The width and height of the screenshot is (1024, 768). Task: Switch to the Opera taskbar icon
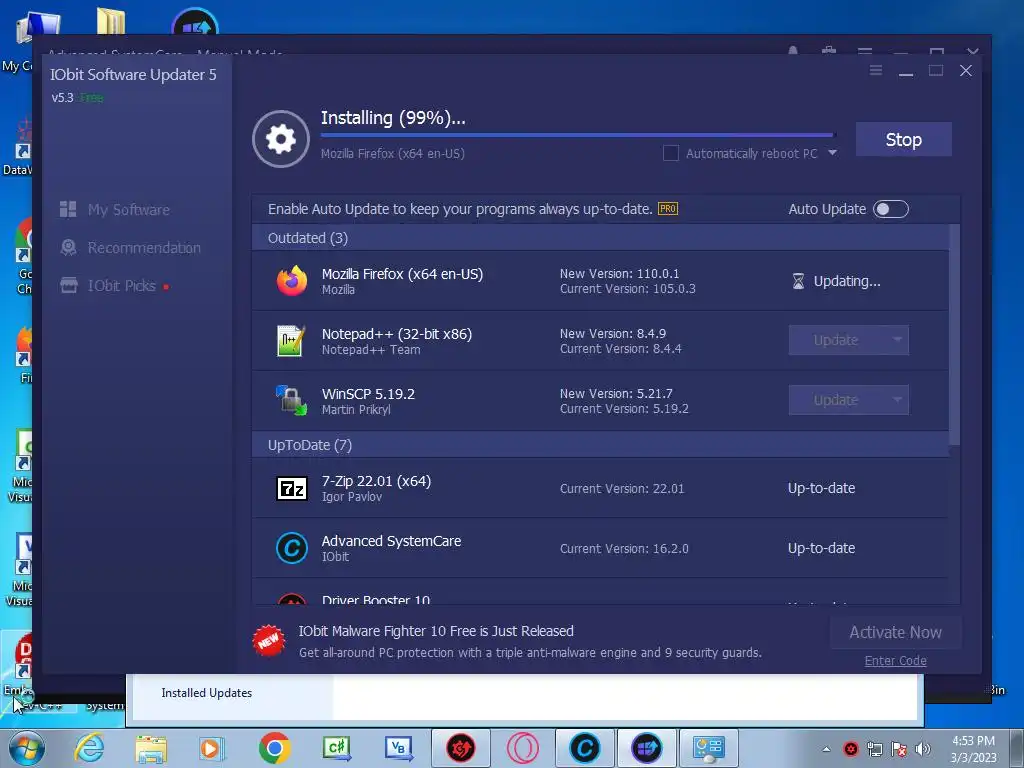[522, 748]
